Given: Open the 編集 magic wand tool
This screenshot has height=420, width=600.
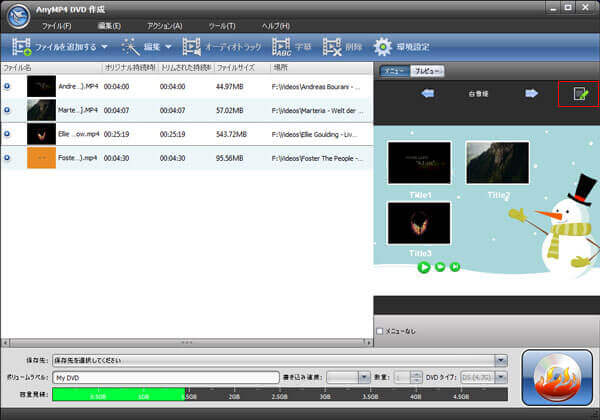Looking at the screenshot, I should point(131,46).
